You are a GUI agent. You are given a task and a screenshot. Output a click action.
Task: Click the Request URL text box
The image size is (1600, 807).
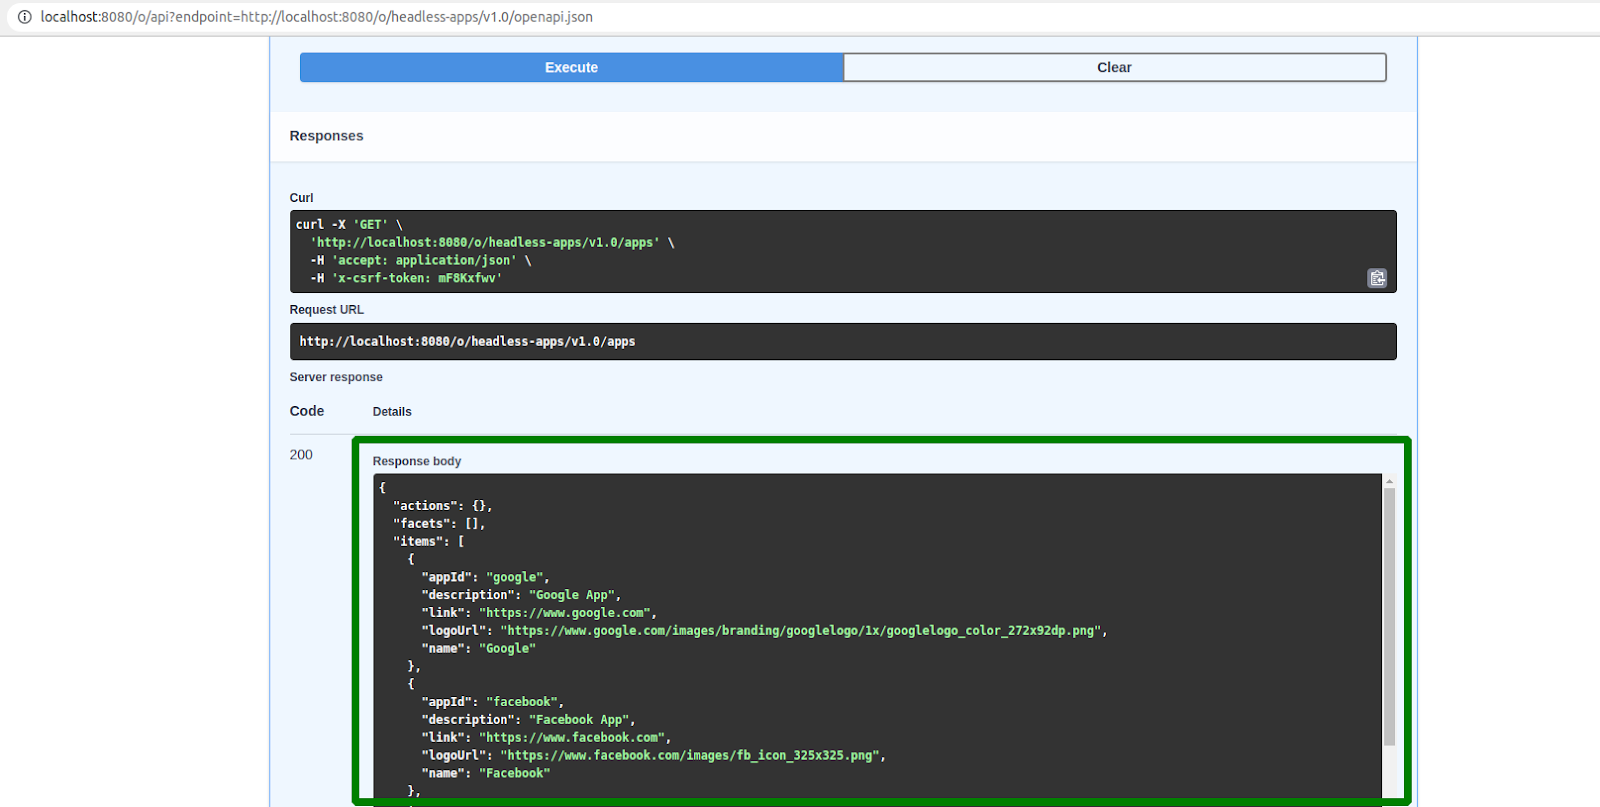pyautogui.click(x=843, y=341)
